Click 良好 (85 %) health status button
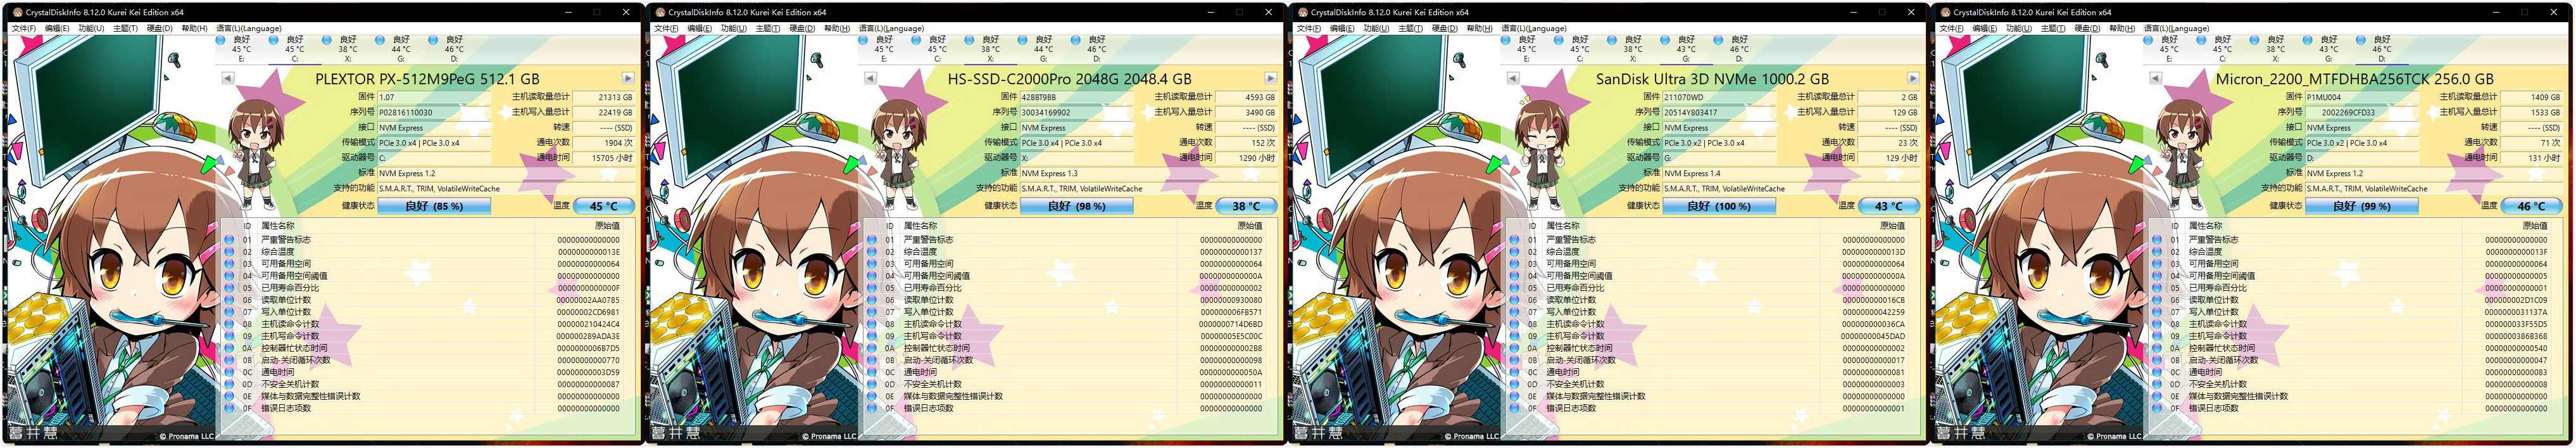Screen dimensions: 2576x448 pos(434,206)
